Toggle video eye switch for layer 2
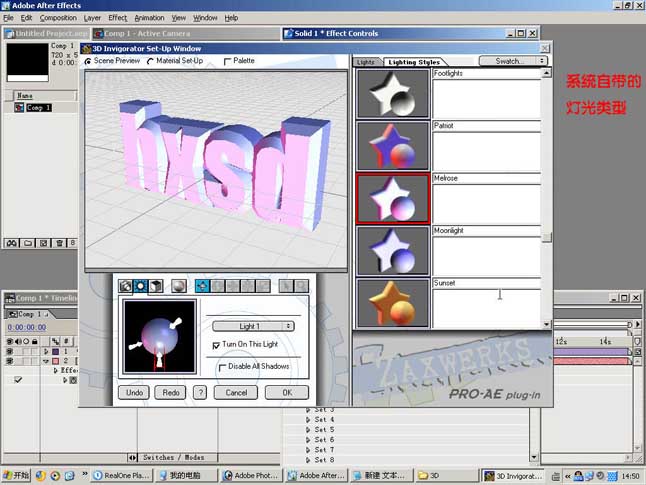Viewport: 646px width, 485px height. point(9,361)
